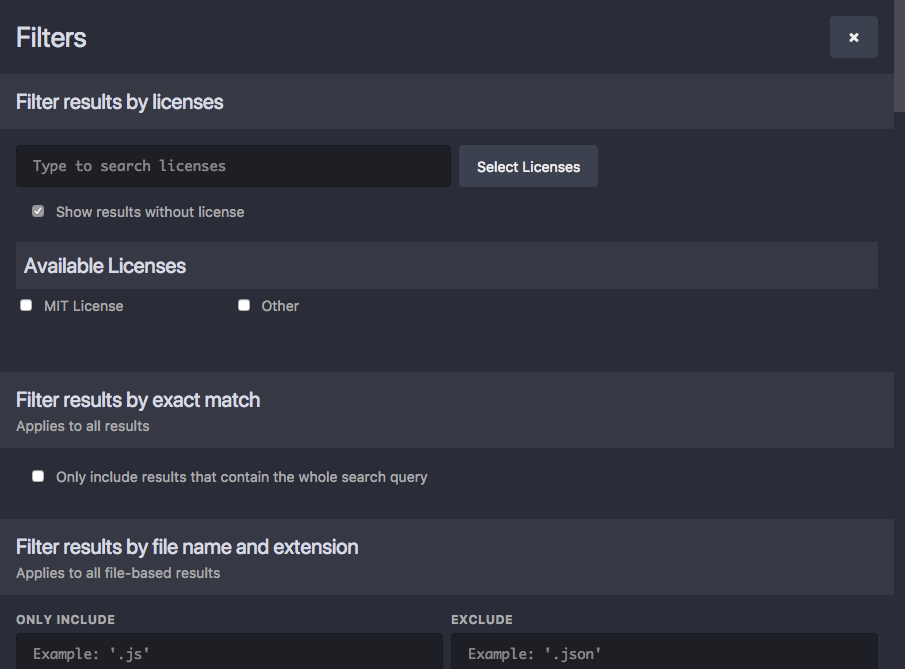This screenshot has height=669, width=905.
Task: Click the 'Applies to all results' text
Action: [x=83, y=426]
